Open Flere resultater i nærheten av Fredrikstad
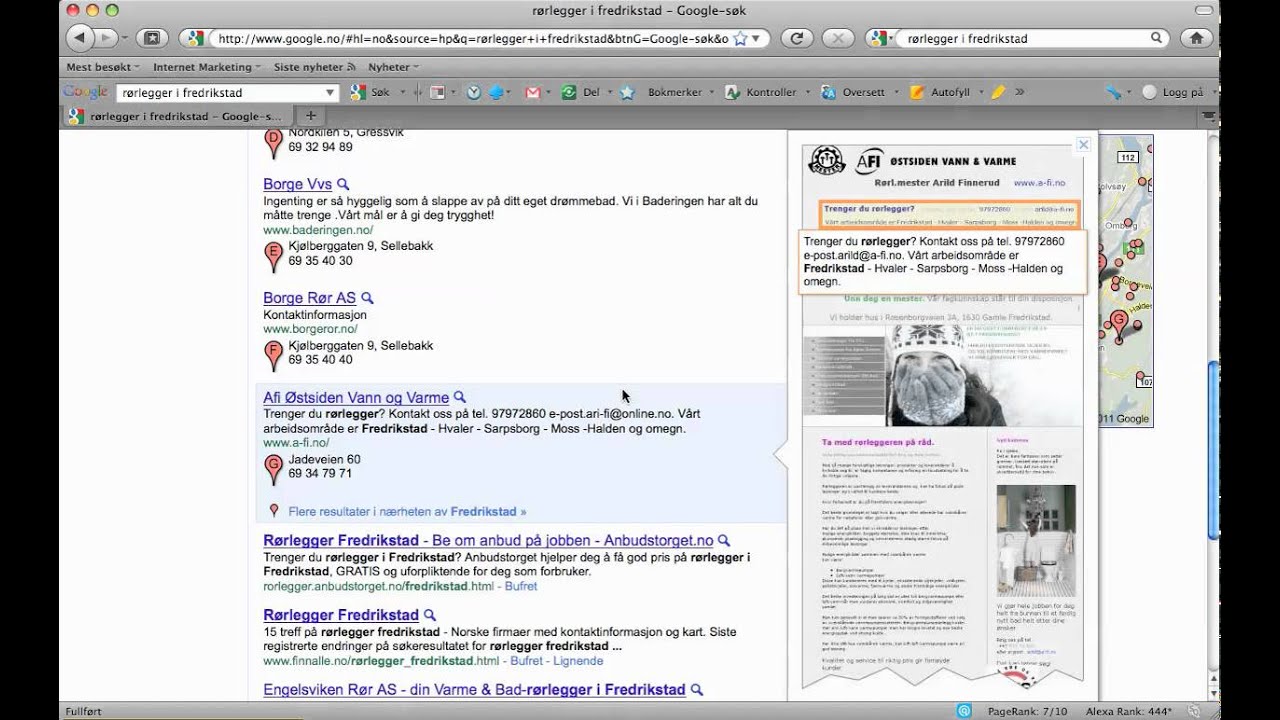 pyautogui.click(x=407, y=511)
